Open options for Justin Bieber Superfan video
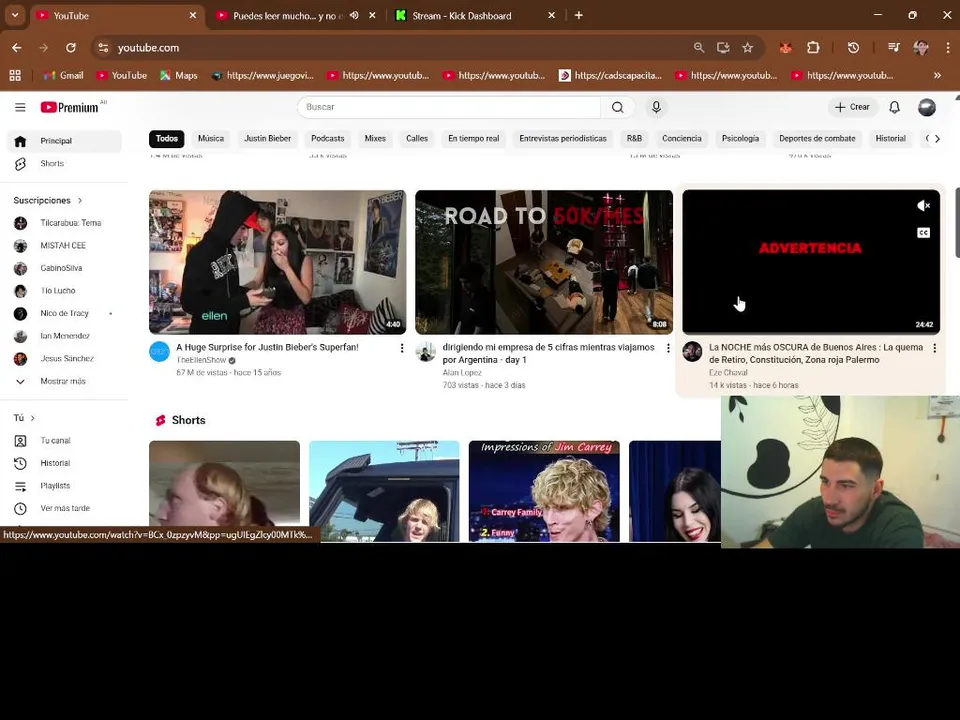 coord(402,348)
